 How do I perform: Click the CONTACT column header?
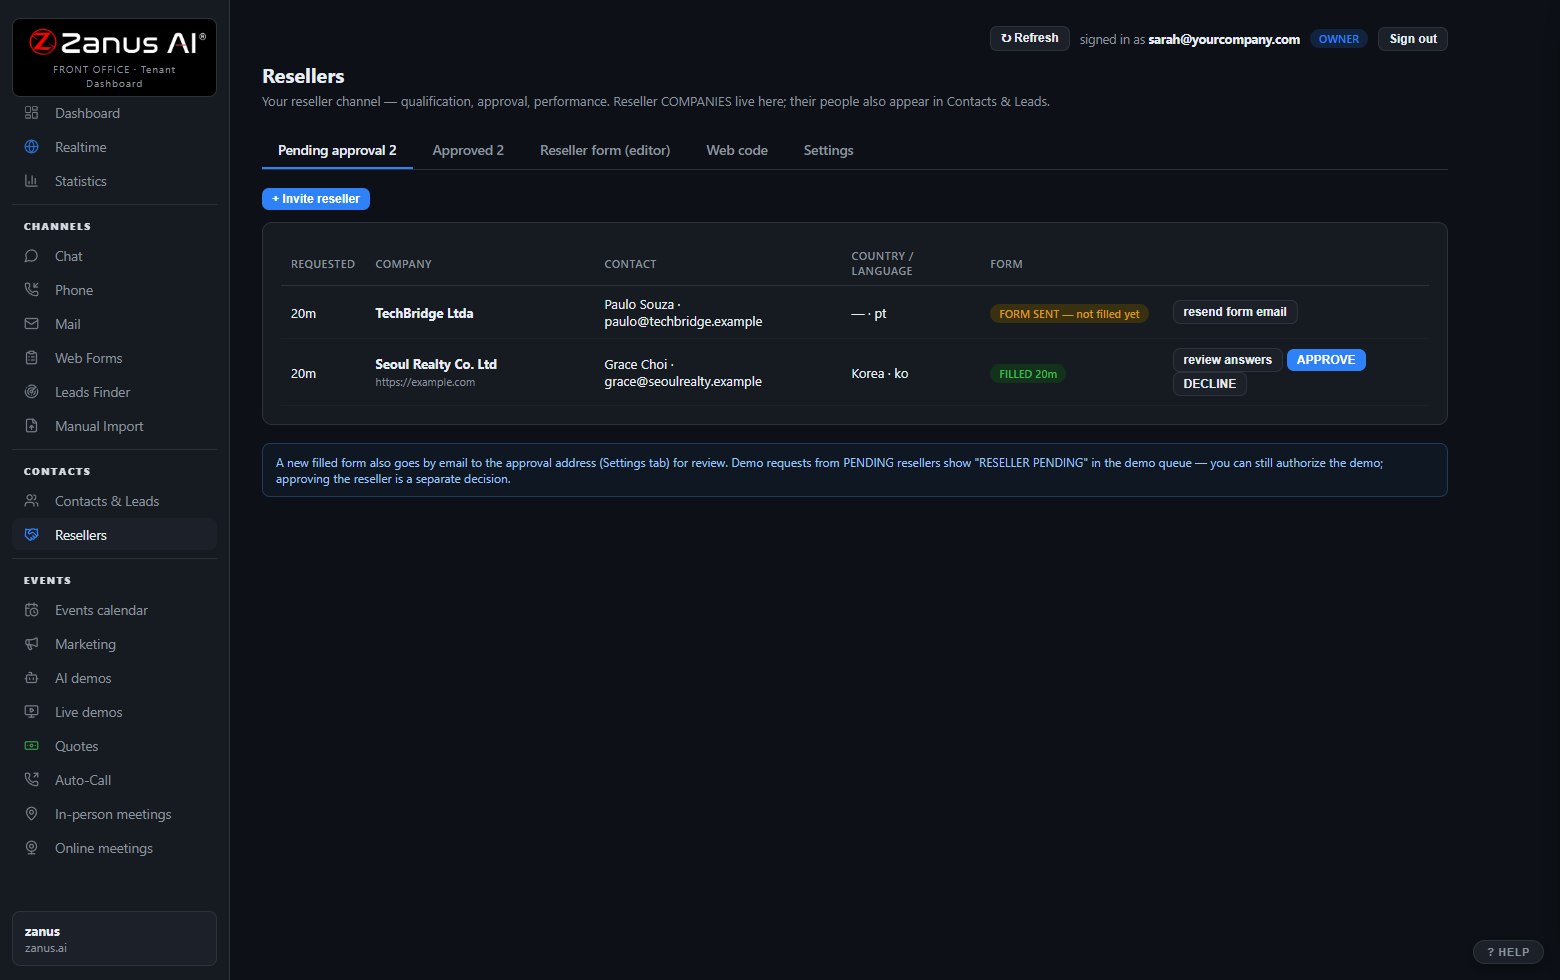point(630,264)
